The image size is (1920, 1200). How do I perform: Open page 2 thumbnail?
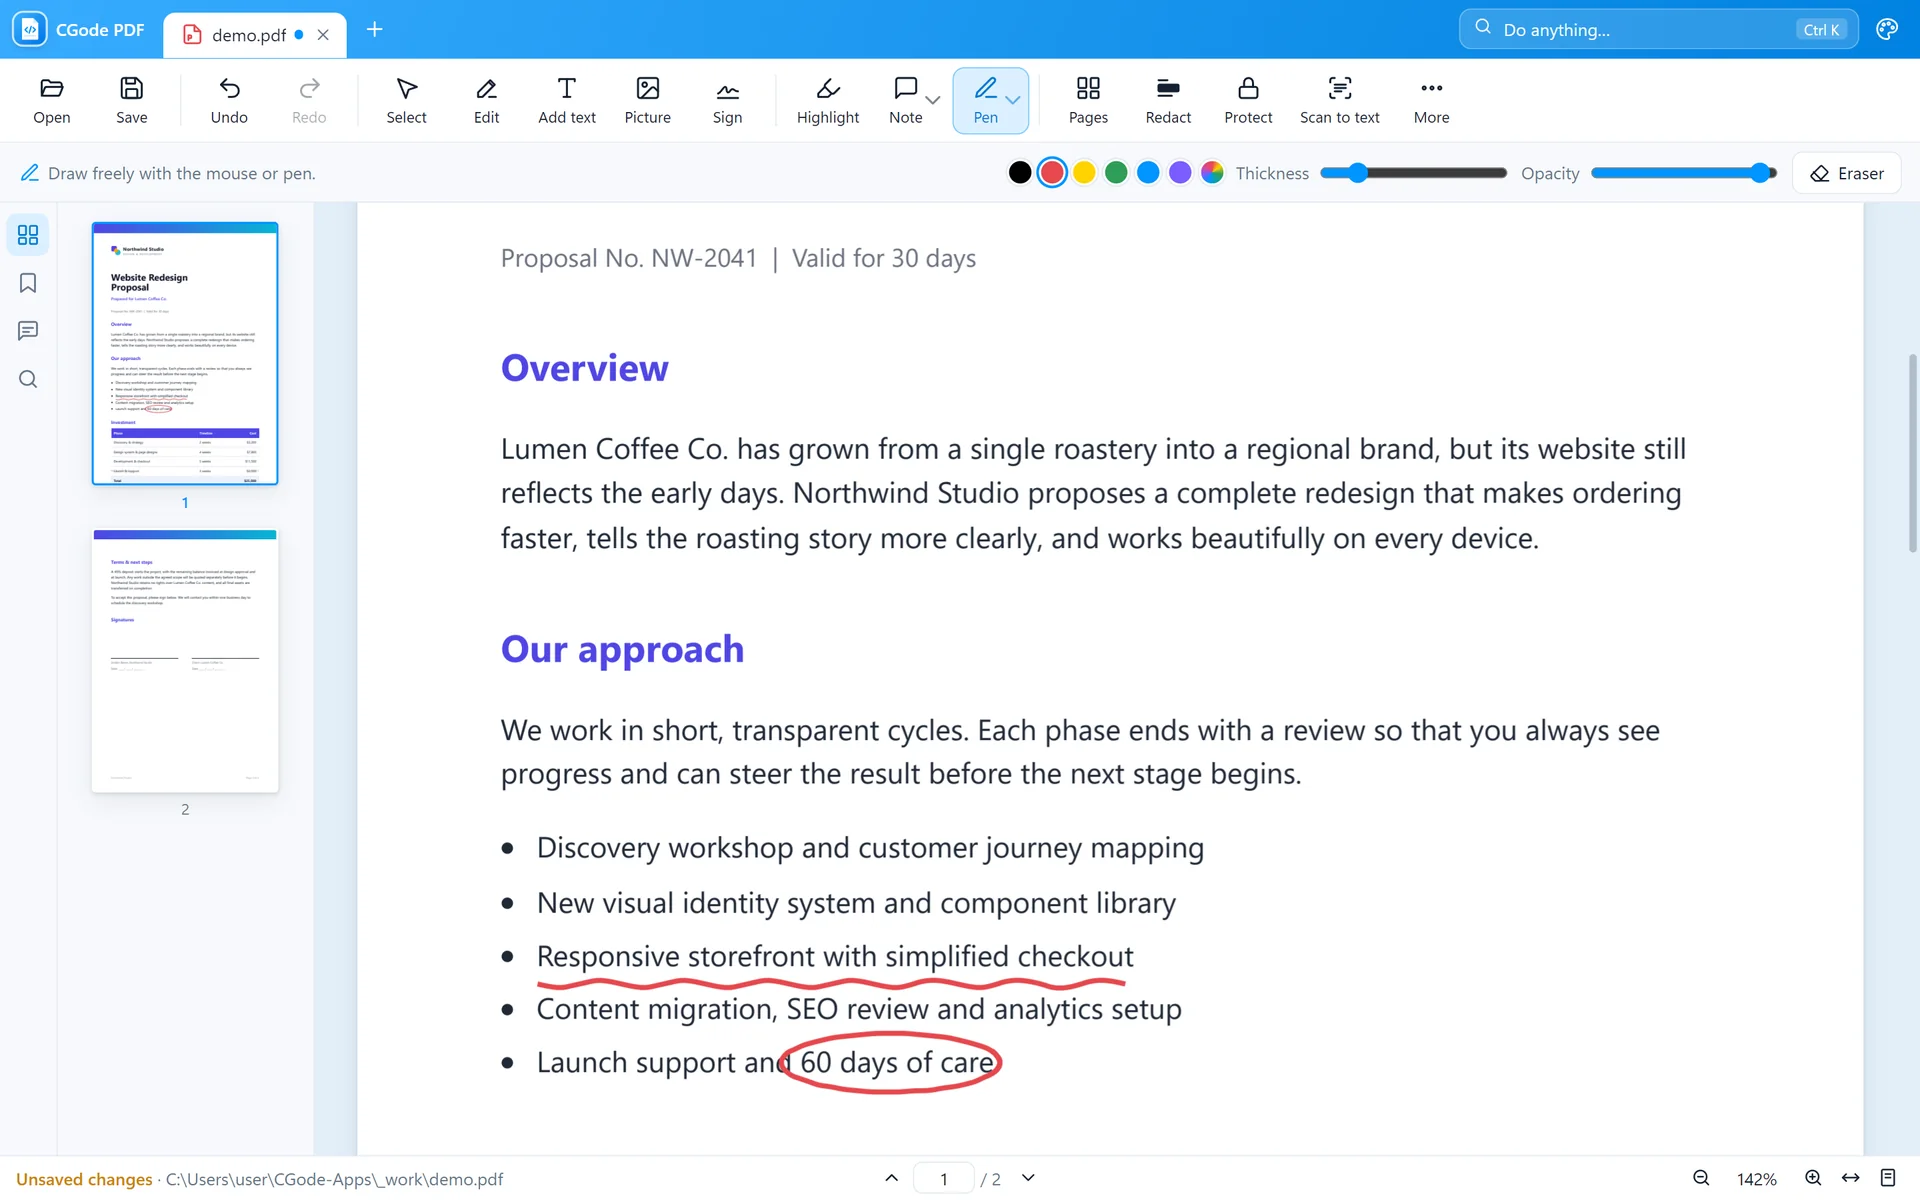(x=185, y=661)
